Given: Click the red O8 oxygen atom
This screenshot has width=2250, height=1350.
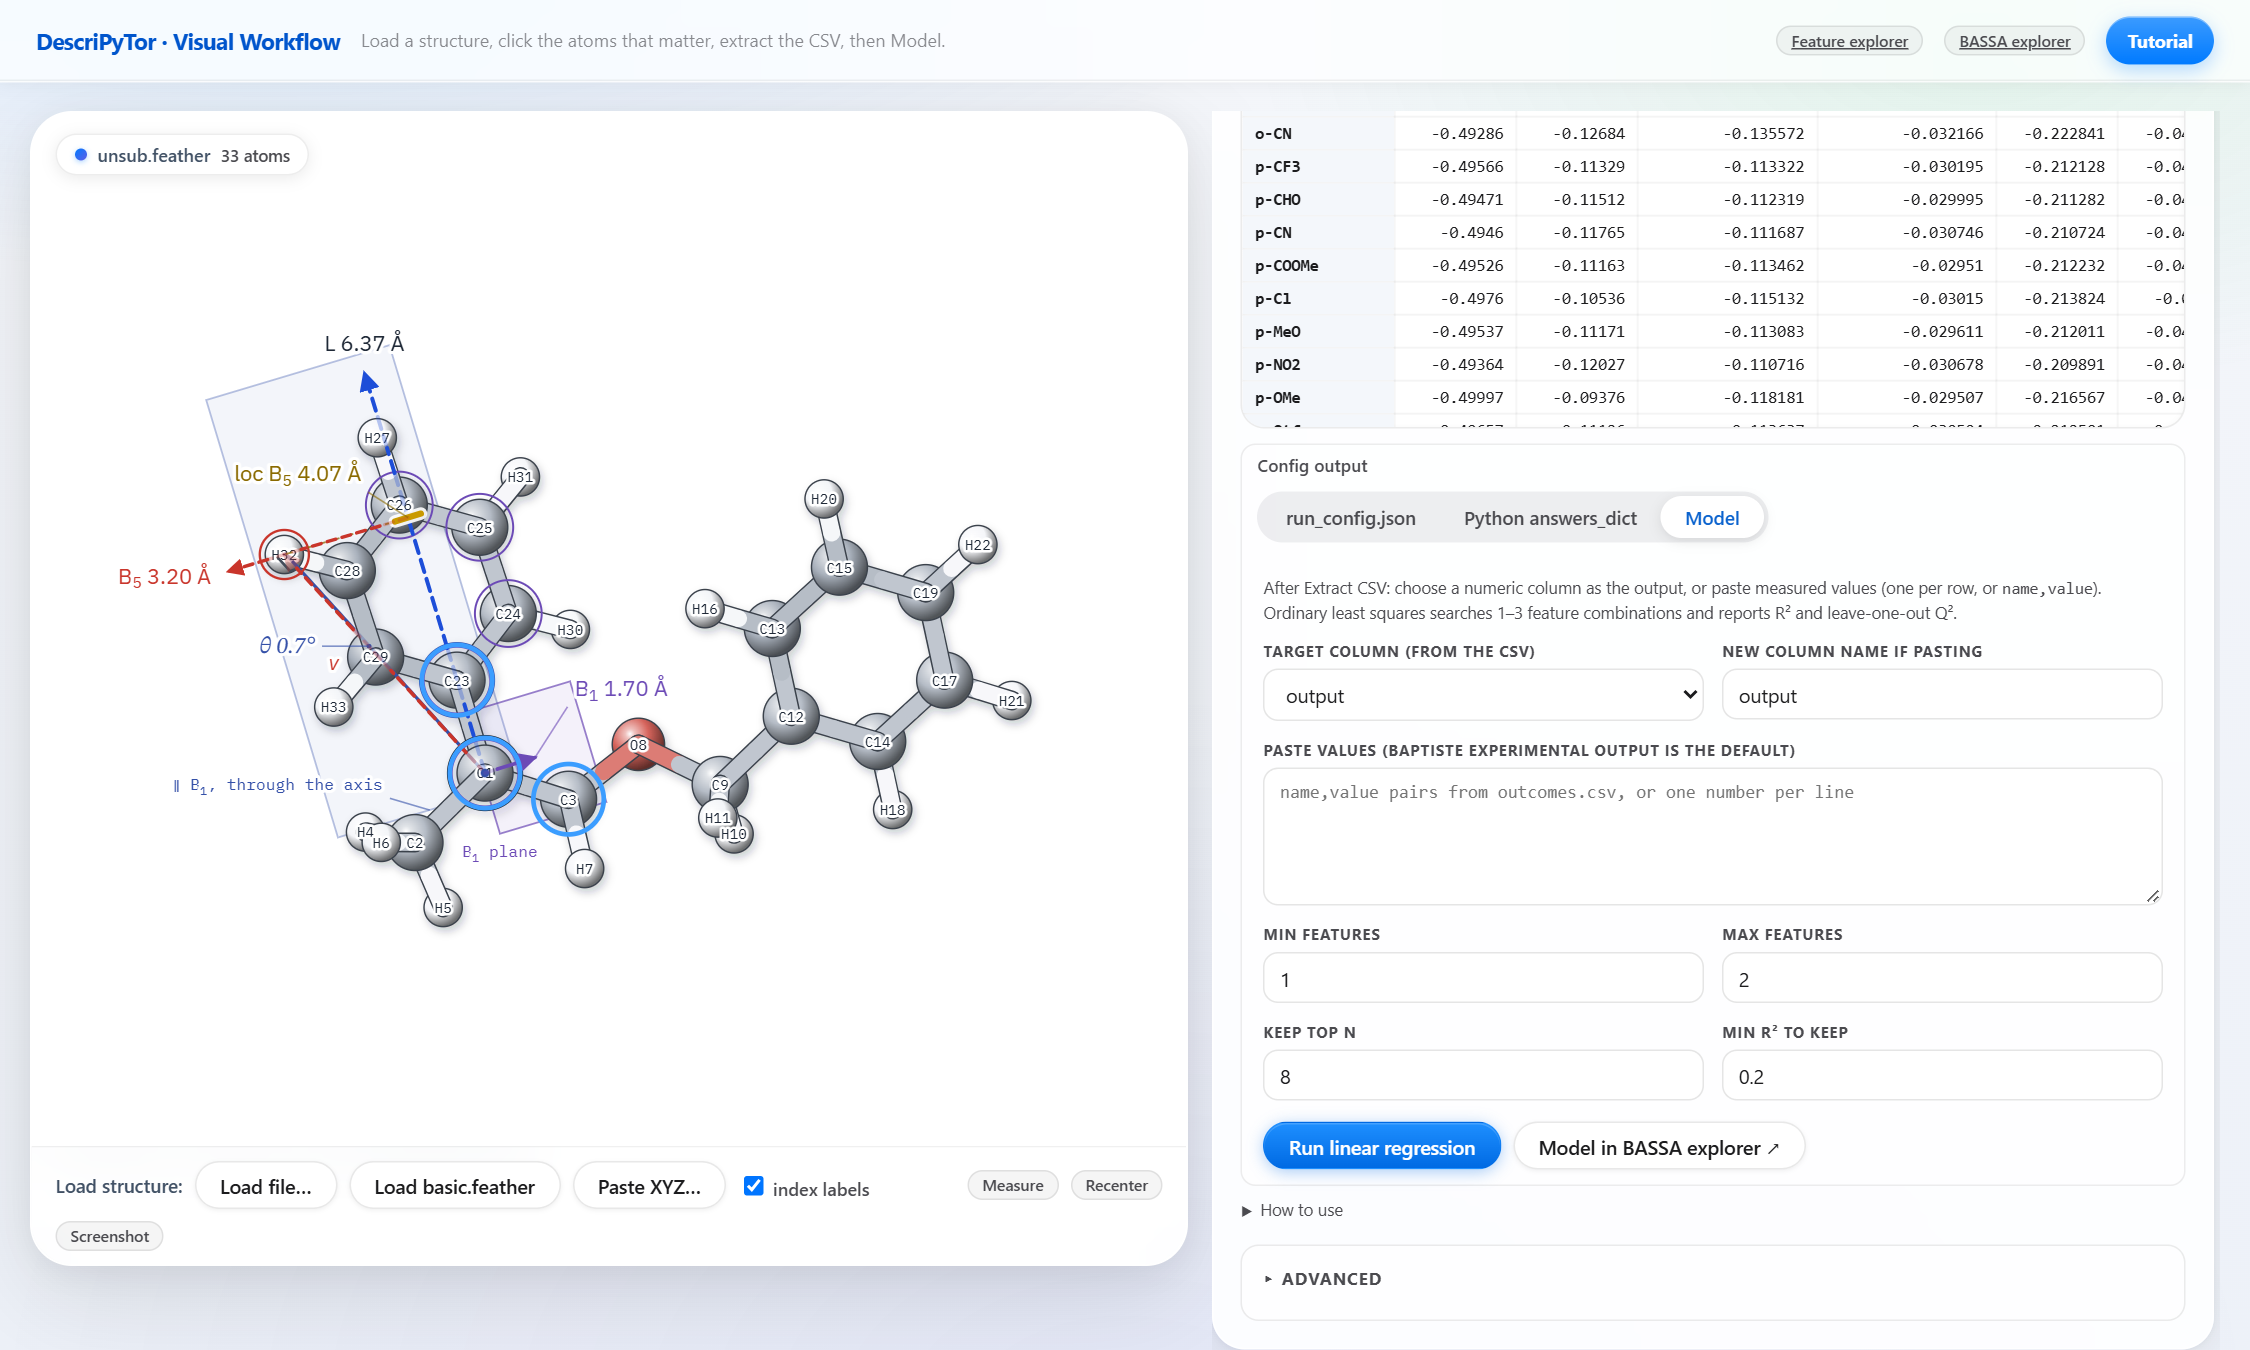Looking at the screenshot, I should [x=638, y=744].
